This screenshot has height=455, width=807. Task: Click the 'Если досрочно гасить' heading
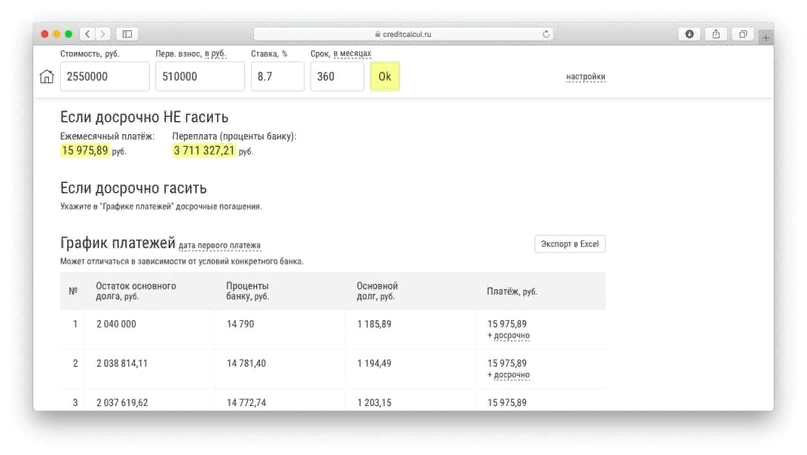(133, 188)
